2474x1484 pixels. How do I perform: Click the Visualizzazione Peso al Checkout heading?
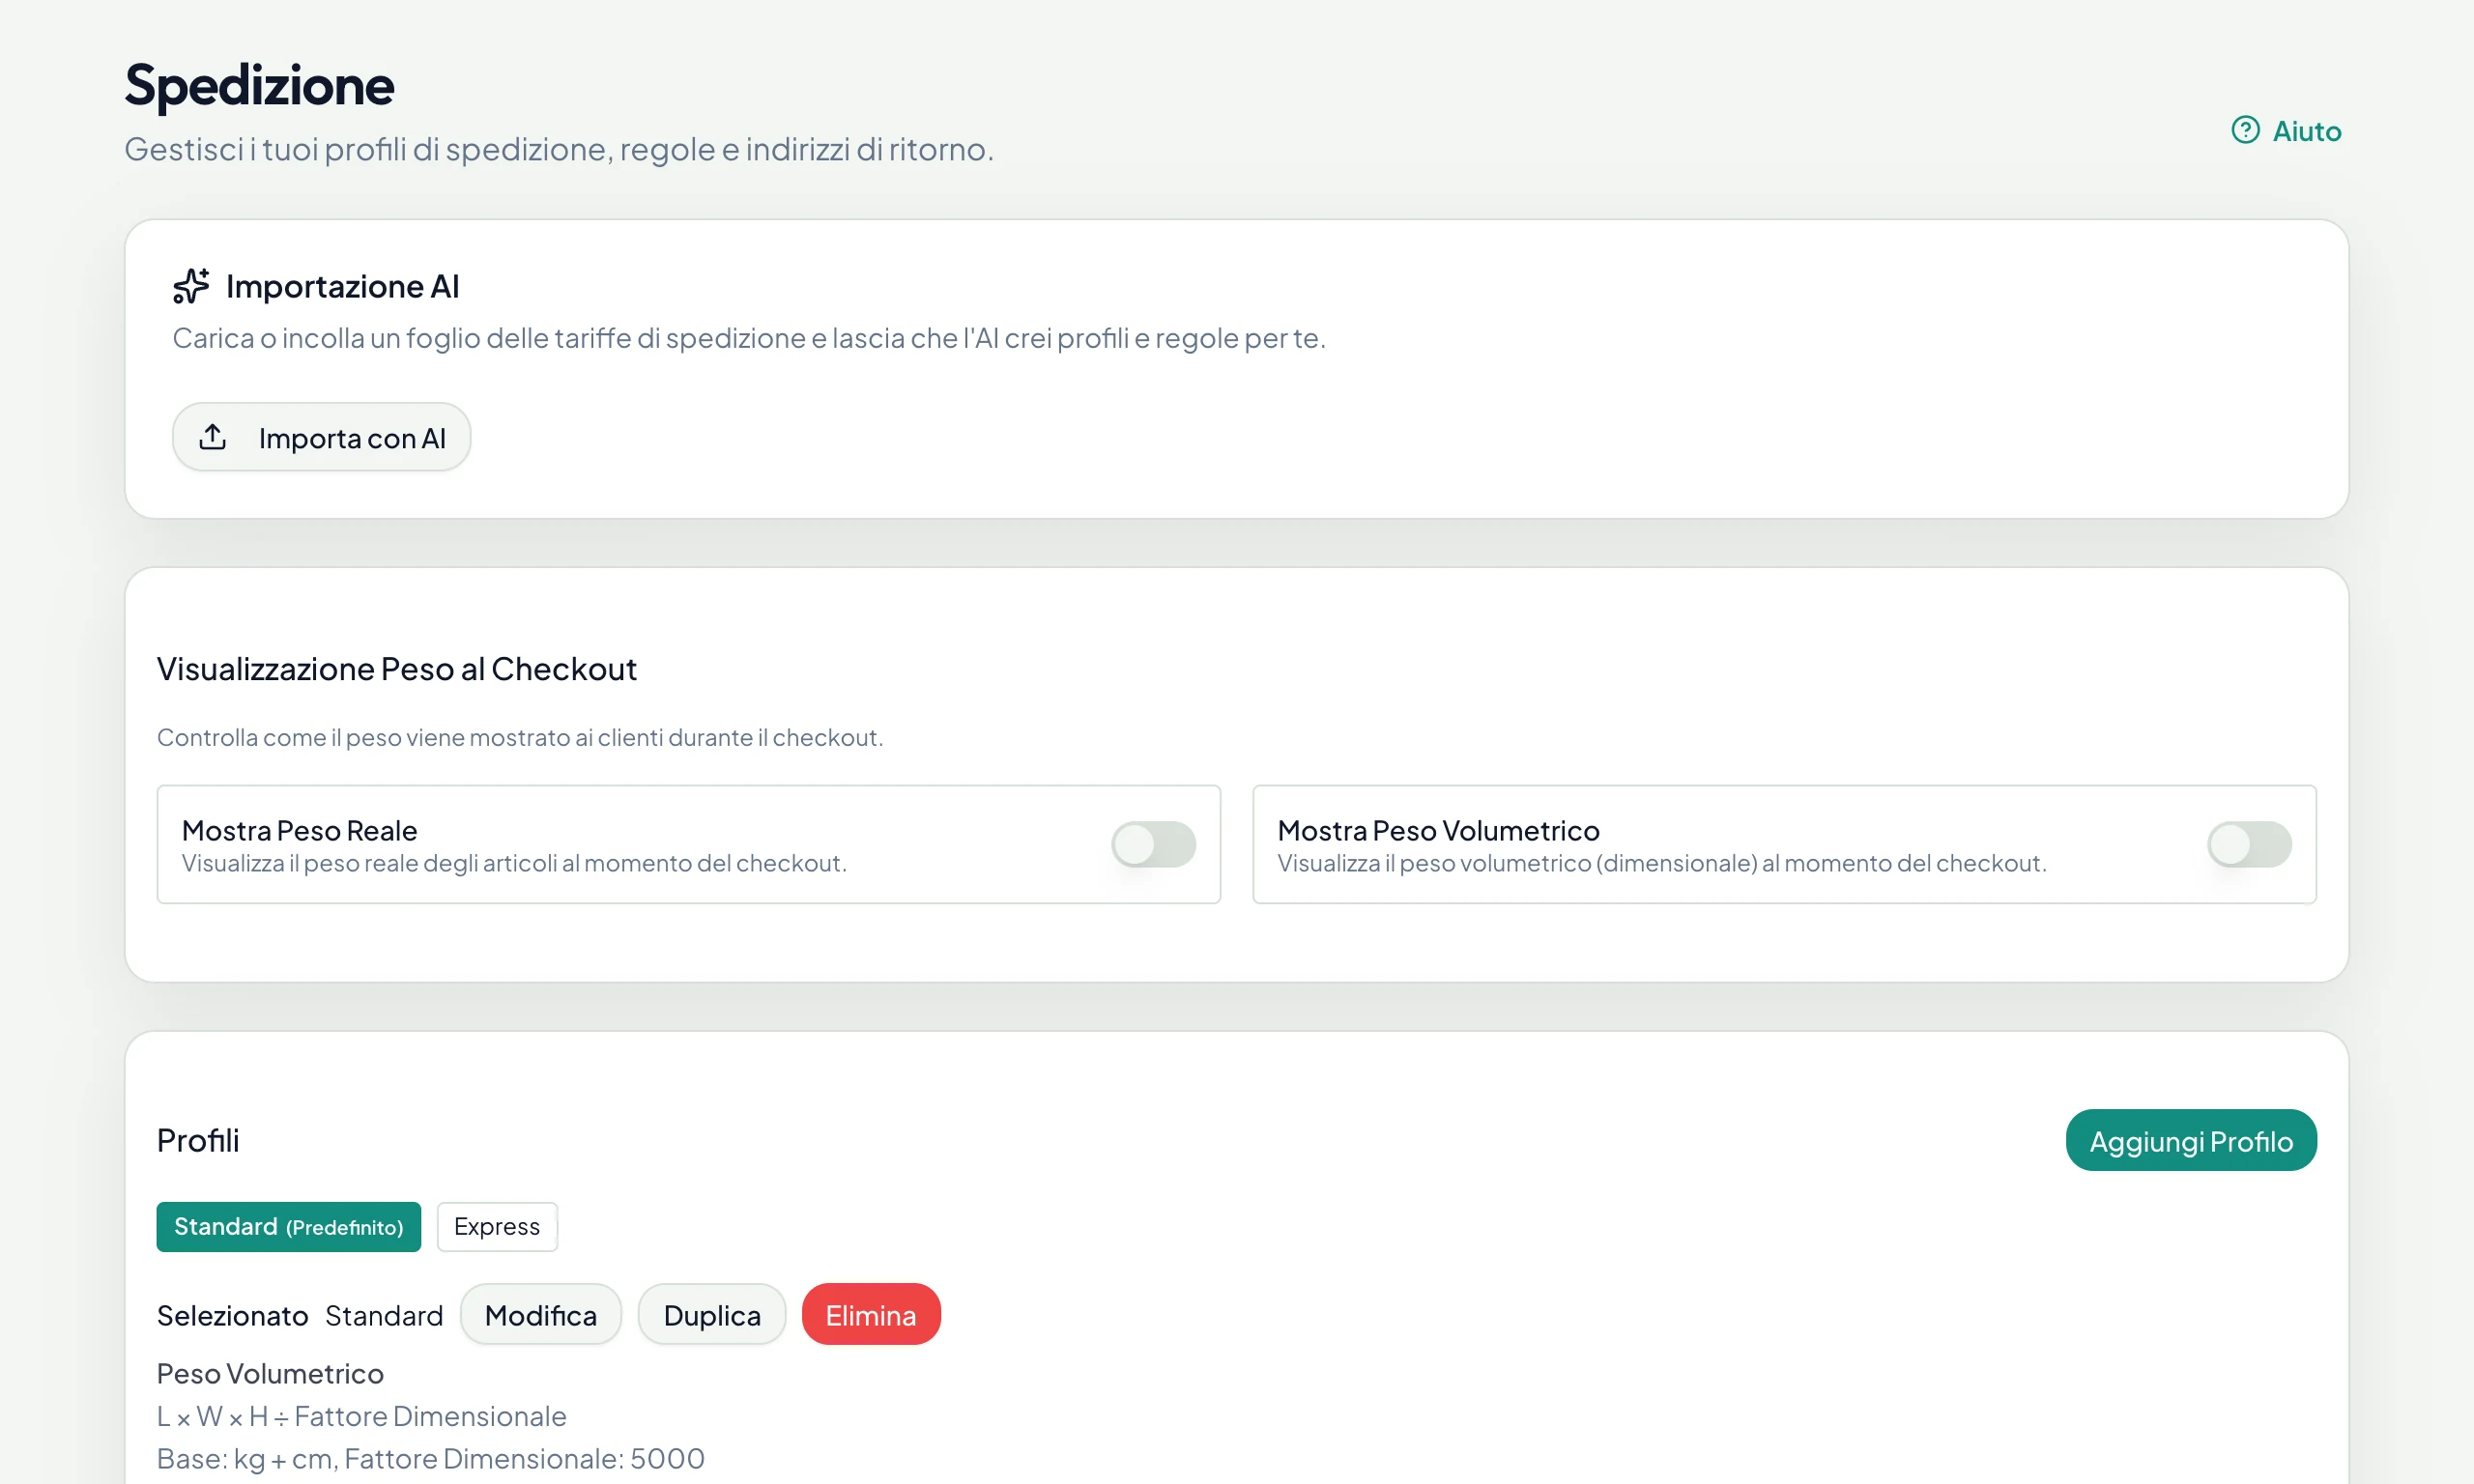397,668
